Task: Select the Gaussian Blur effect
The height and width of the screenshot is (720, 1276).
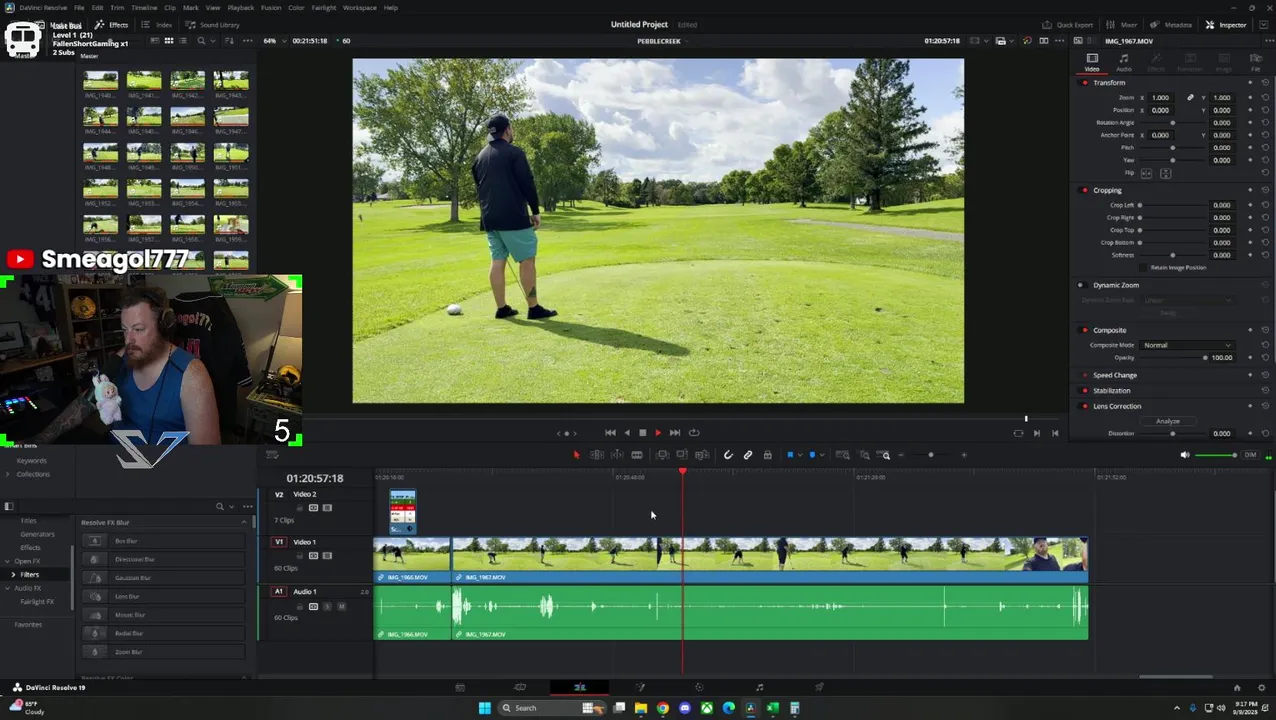Action: [164, 578]
